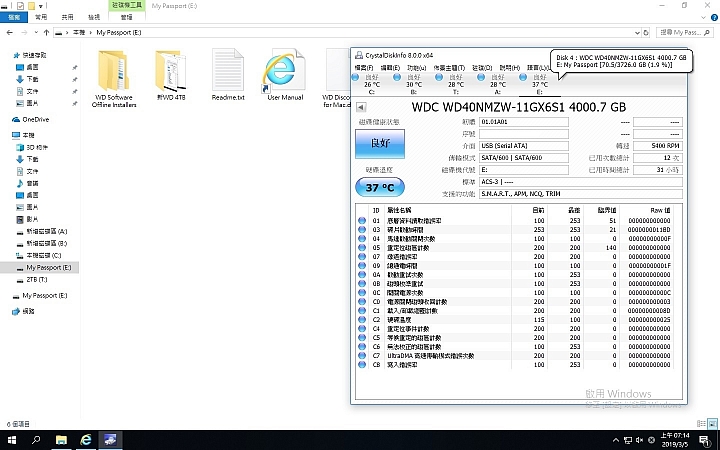
Task: Go up one folder level in Explorer
Action: [46, 33]
